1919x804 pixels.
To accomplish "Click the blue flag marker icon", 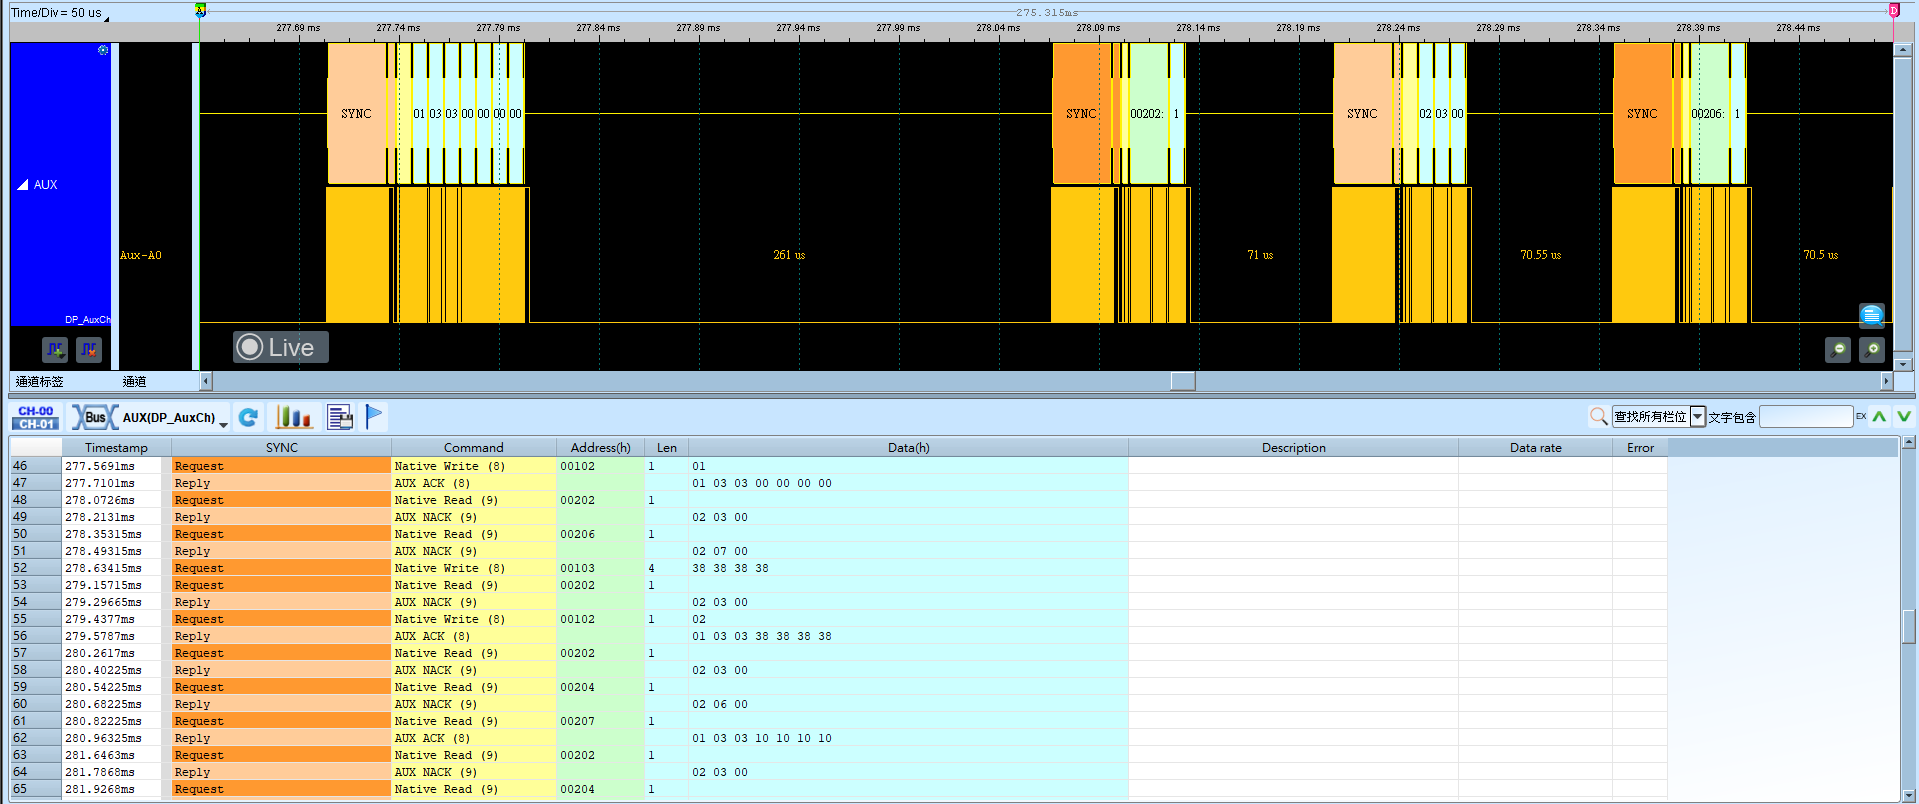I will (x=374, y=417).
